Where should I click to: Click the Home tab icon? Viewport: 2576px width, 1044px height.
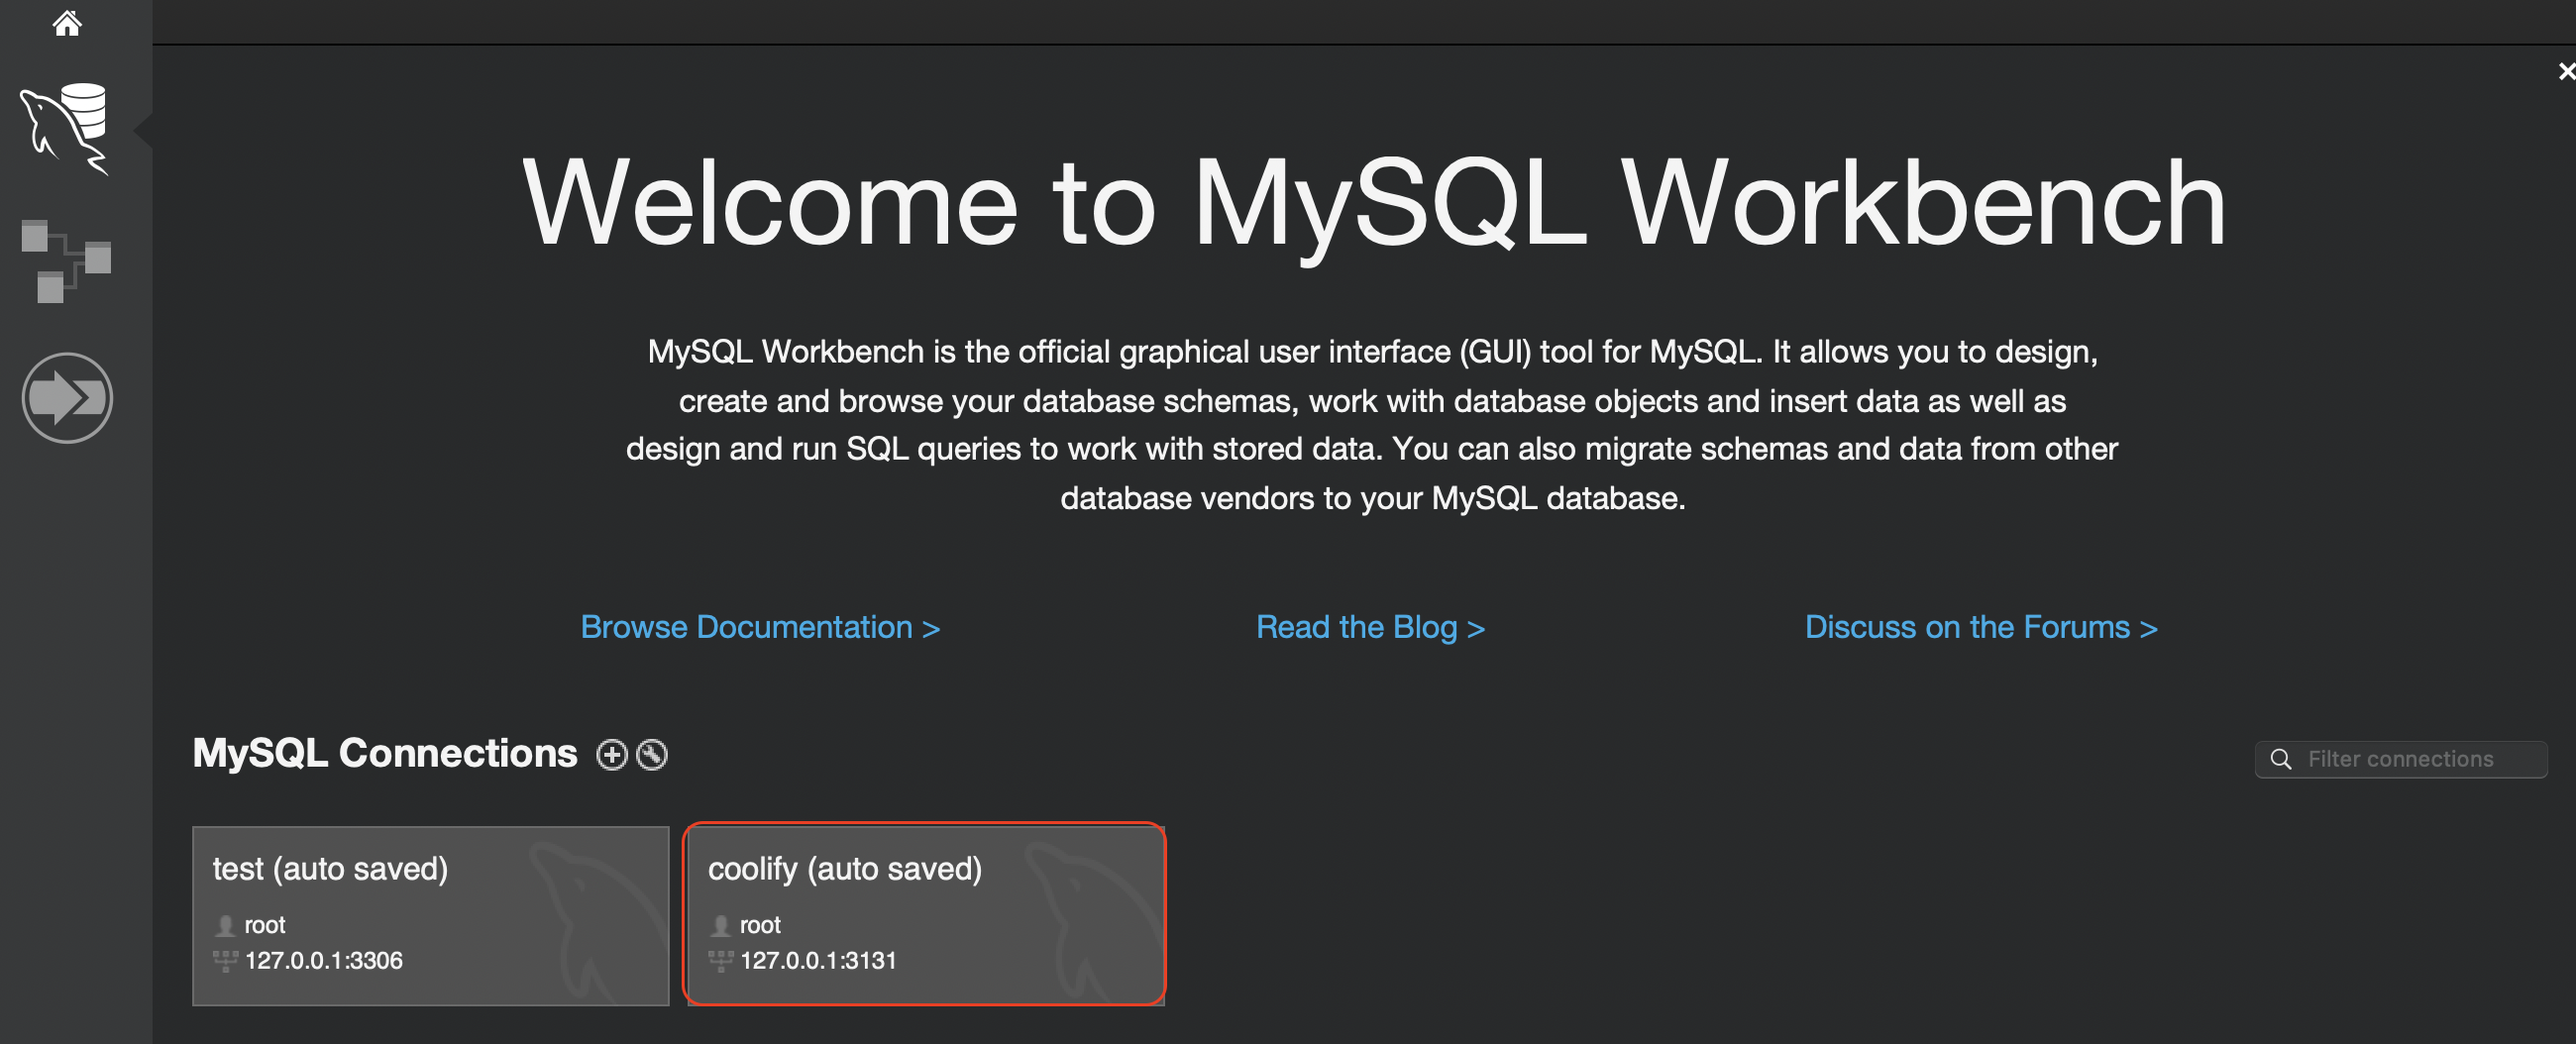point(67,23)
